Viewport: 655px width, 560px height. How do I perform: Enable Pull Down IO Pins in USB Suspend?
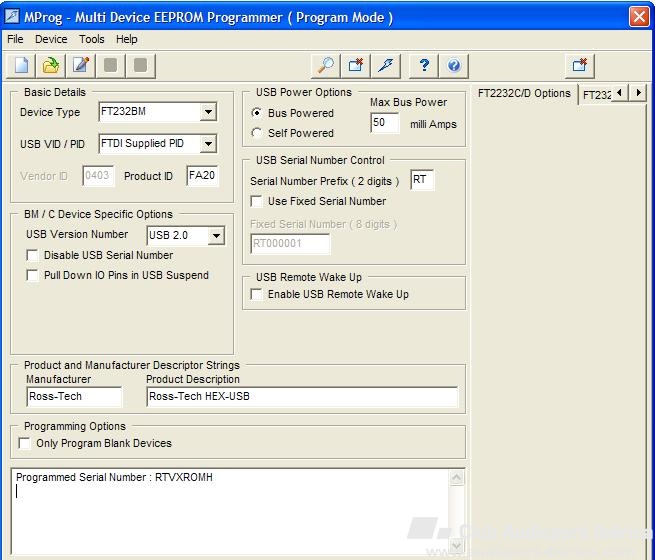32,275
